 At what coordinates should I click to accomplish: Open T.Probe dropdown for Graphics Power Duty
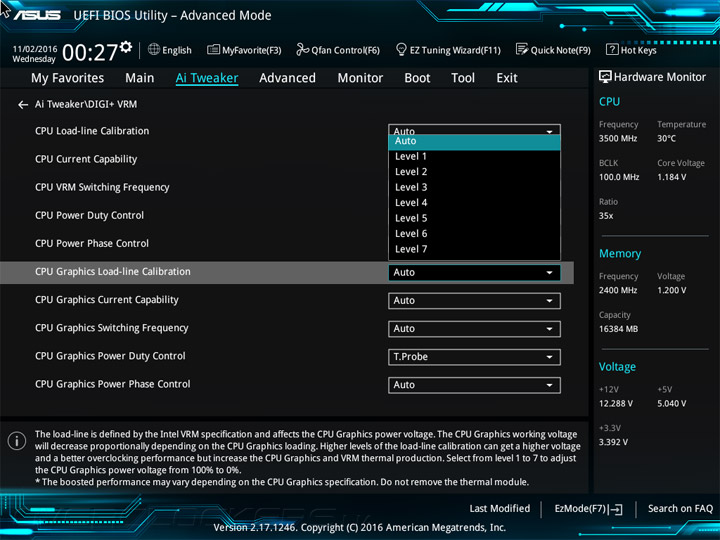pyautogui.click(x=474, y=357)
